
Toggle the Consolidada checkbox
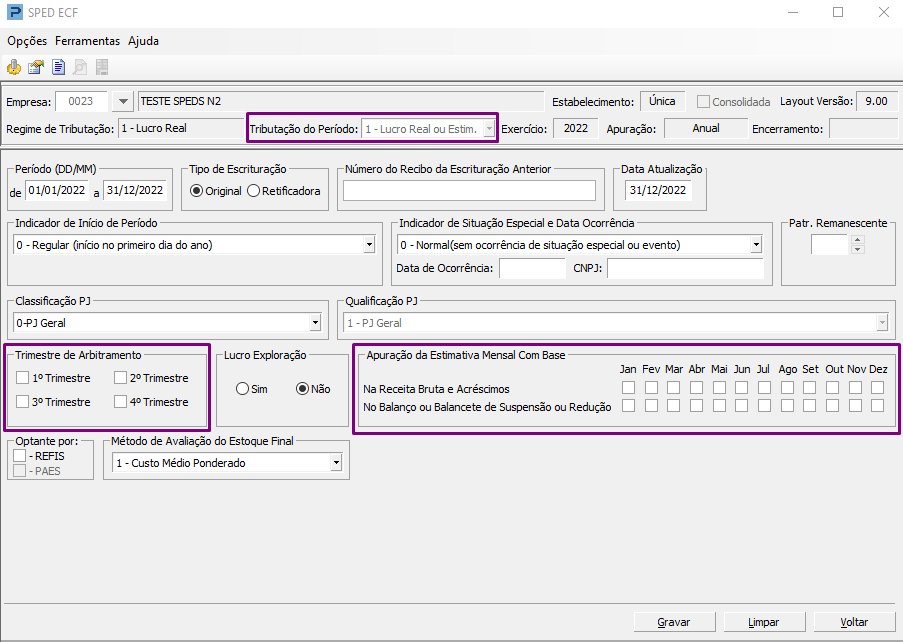click(x=703, y=101)
